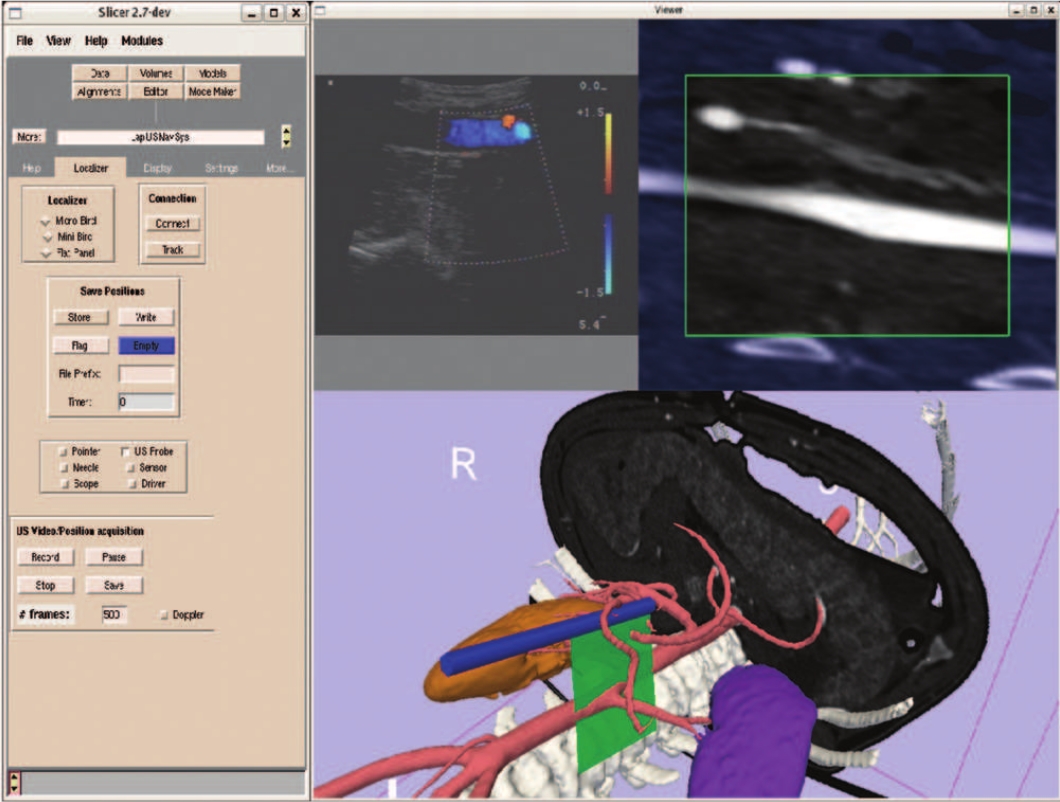Viewport: 1060px width, 802px height.
Task: Click the Record button for US video
Action: pyautogui.click(x=45, y=557)
